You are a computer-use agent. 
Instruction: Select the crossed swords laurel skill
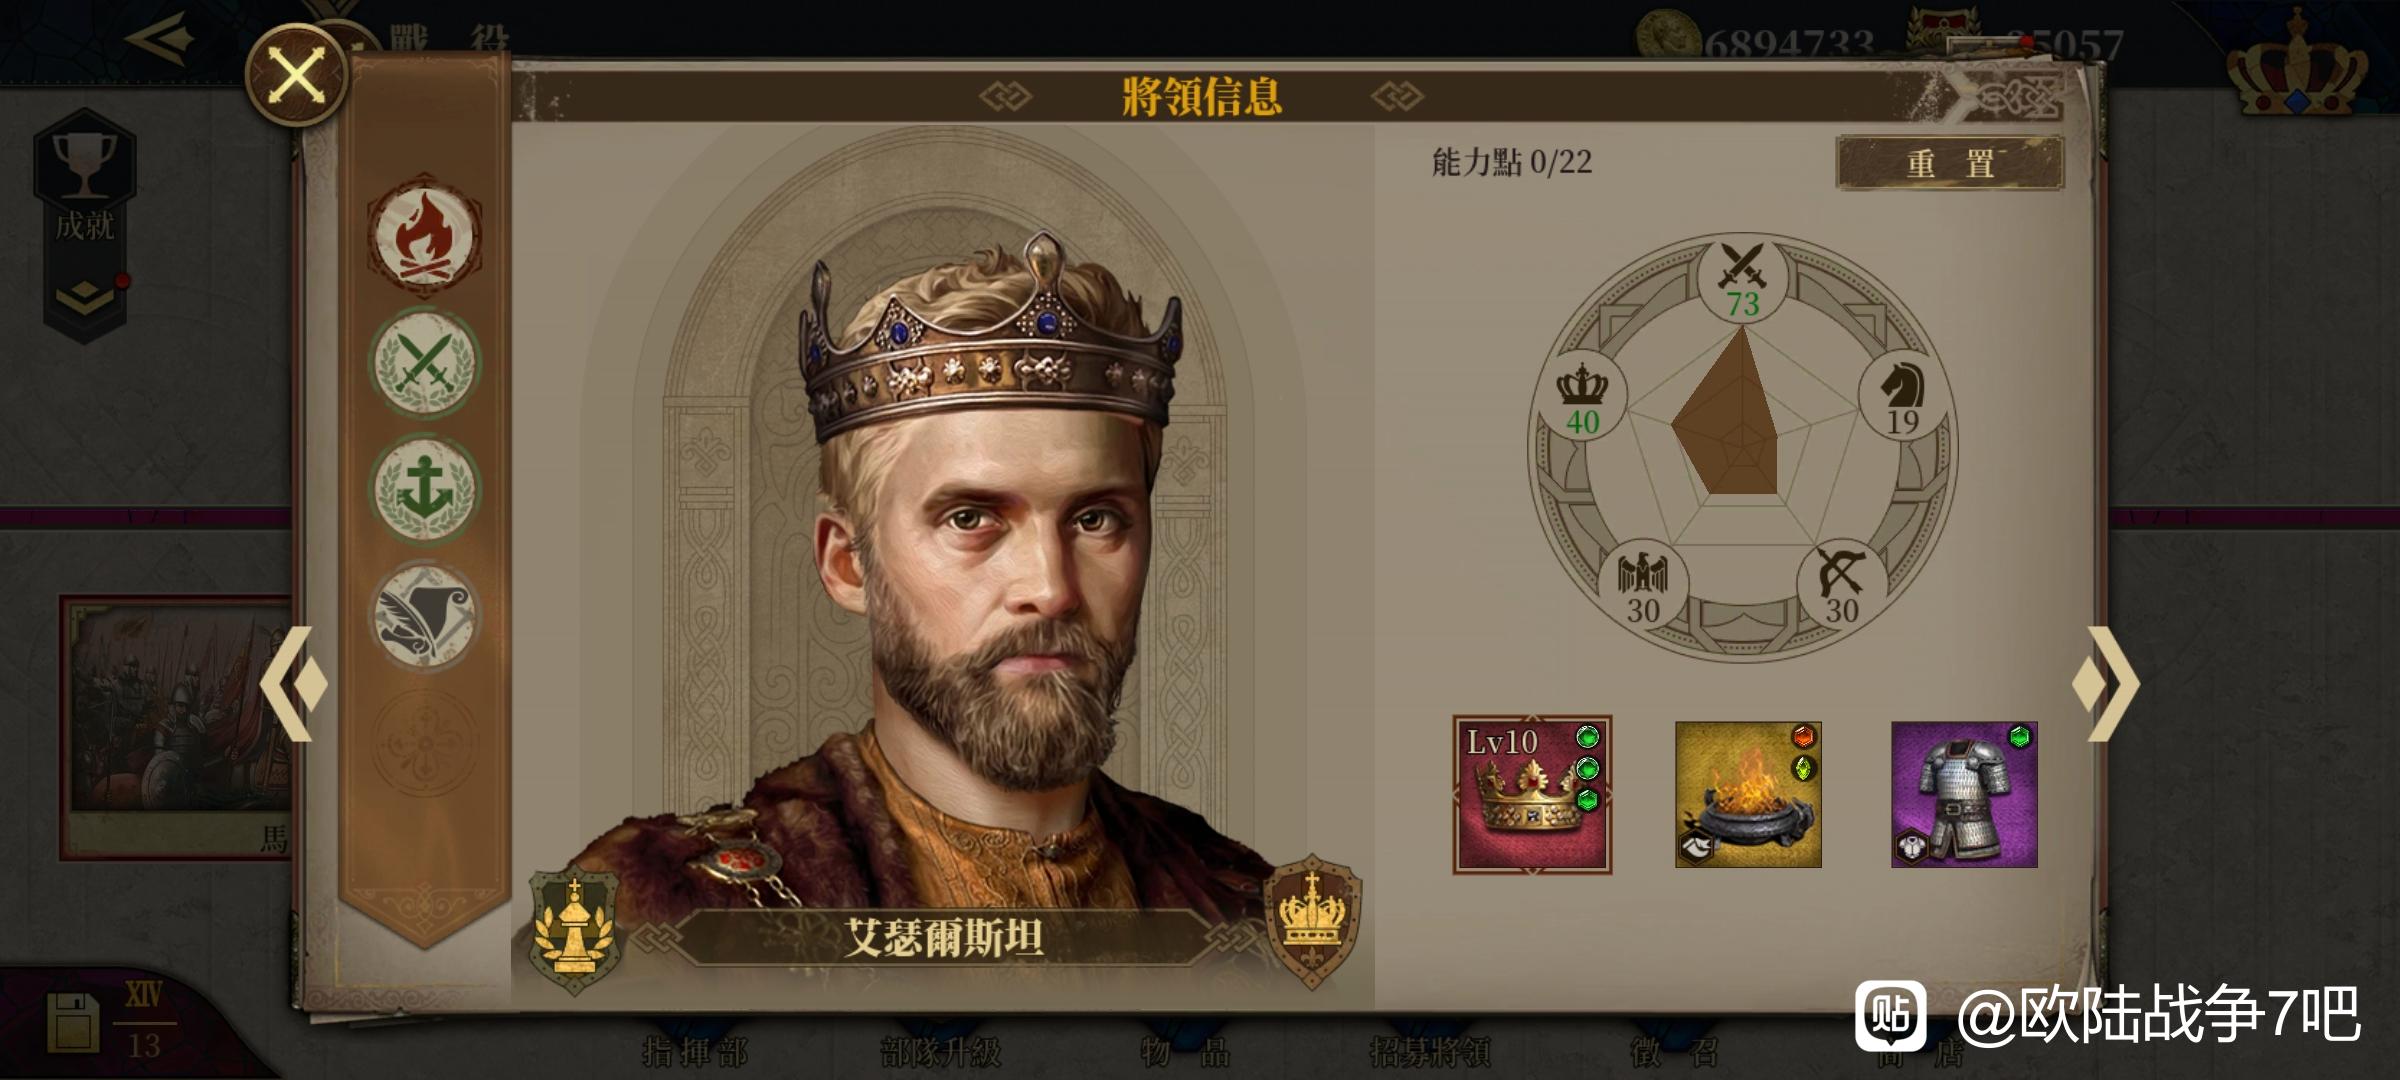pos(425,363)
